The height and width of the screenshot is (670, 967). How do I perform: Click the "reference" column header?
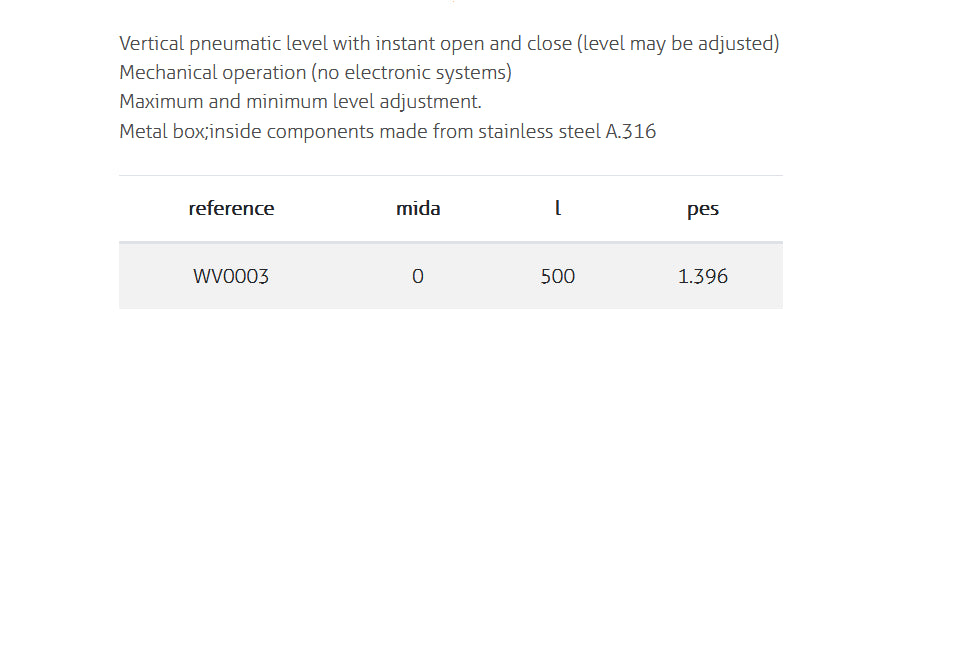231,208
